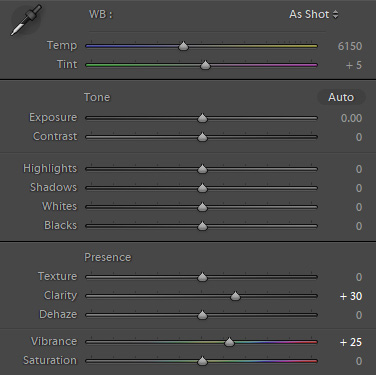
Task: Click the Tint value +5 field
Action: pos(354,65)
